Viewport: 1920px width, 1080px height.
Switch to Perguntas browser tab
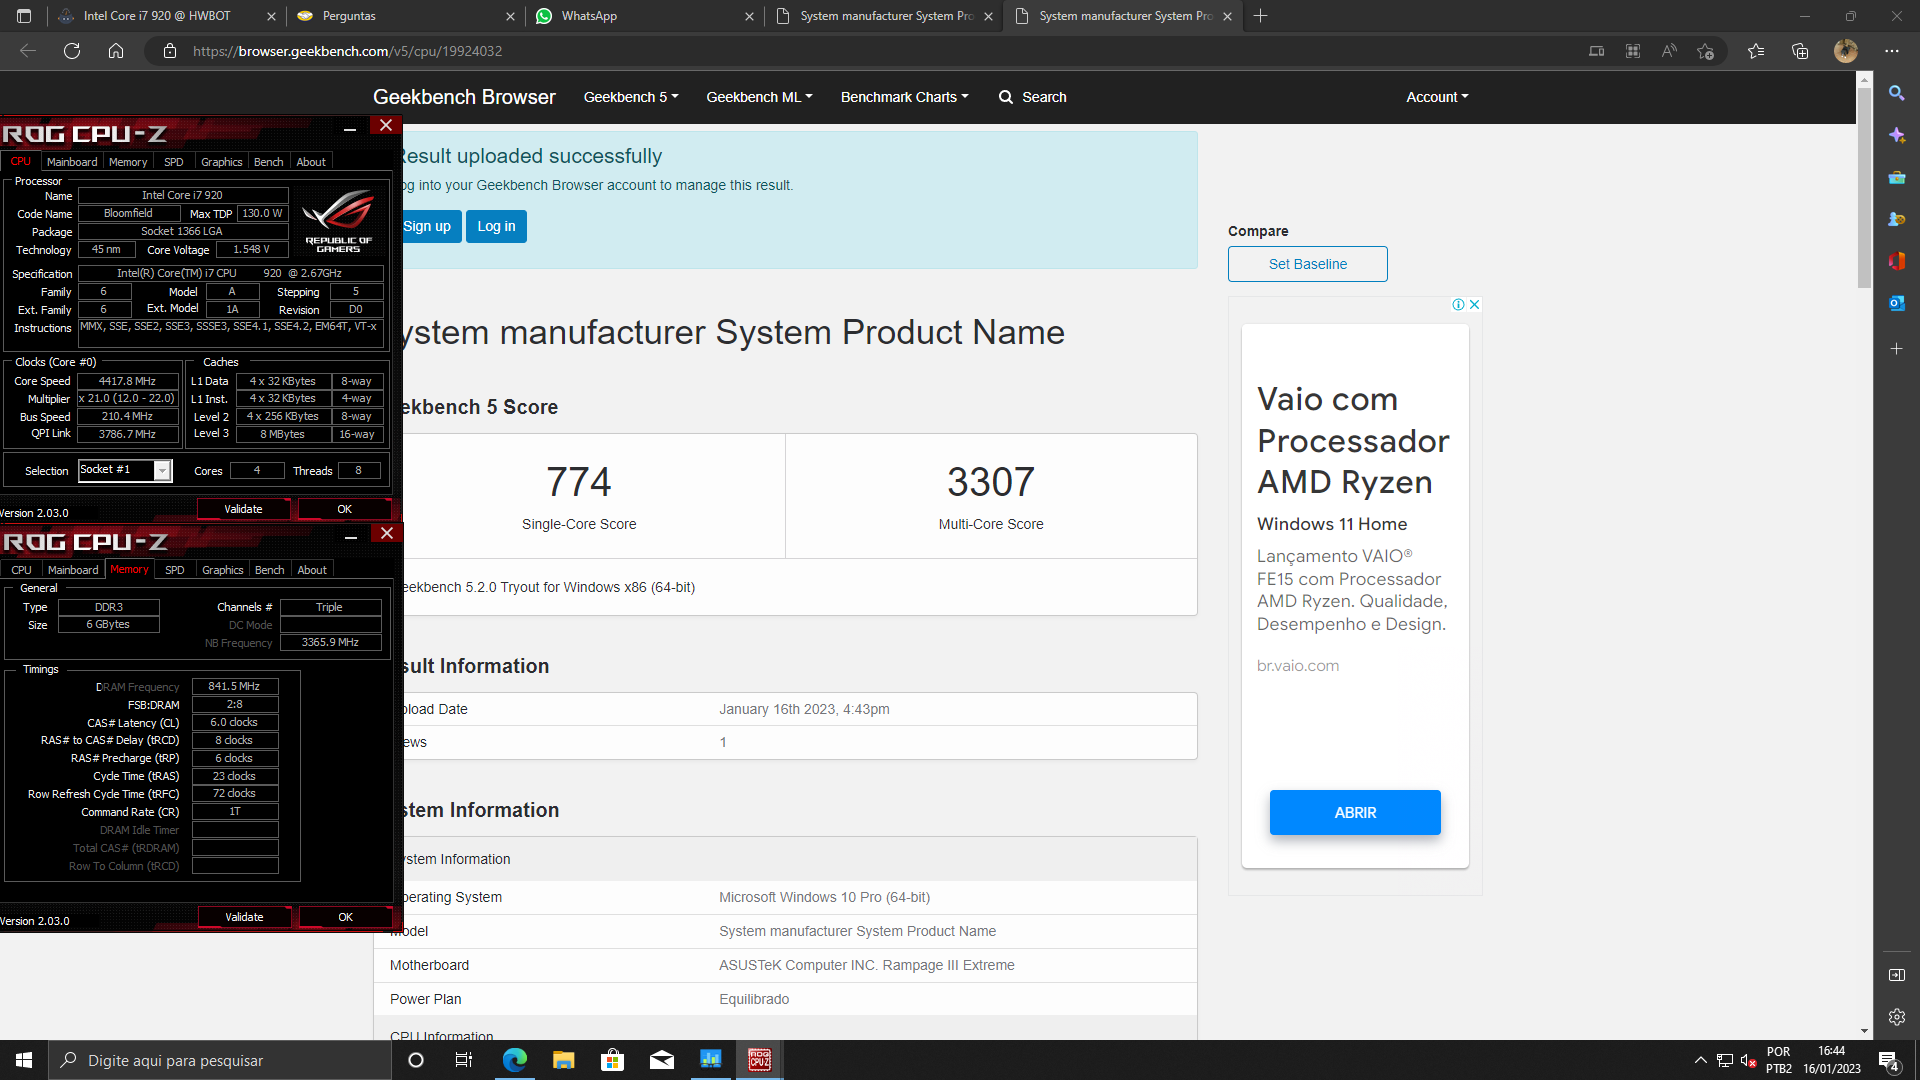pos(405,16)
